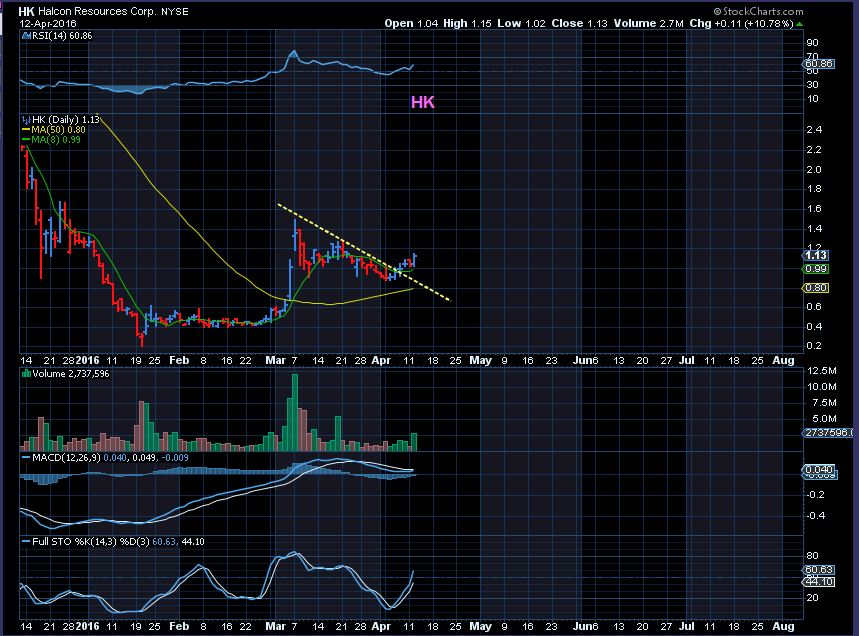Click the Chg +0.11 (+10.78%) value
Image resolution: width=859 pixels, height=636 pixels.
741,24
